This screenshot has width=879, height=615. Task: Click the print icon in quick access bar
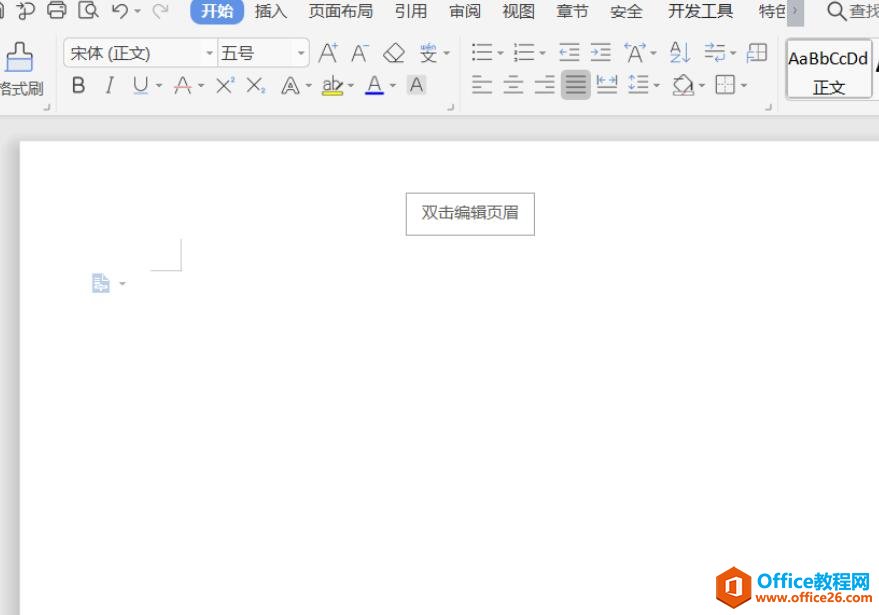pyautogui.click(x=57, y=11)
